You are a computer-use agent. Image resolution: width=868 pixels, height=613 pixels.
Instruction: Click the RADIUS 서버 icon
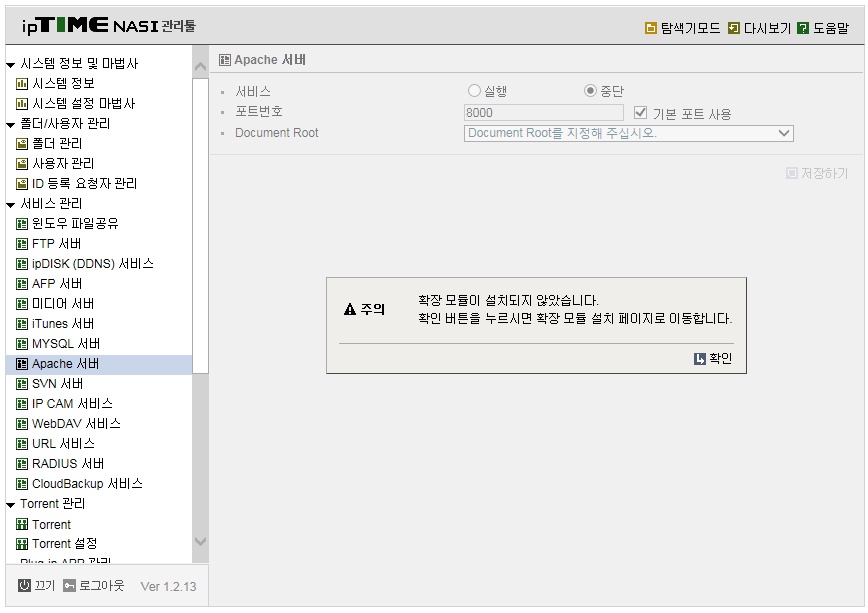point(22,464)
